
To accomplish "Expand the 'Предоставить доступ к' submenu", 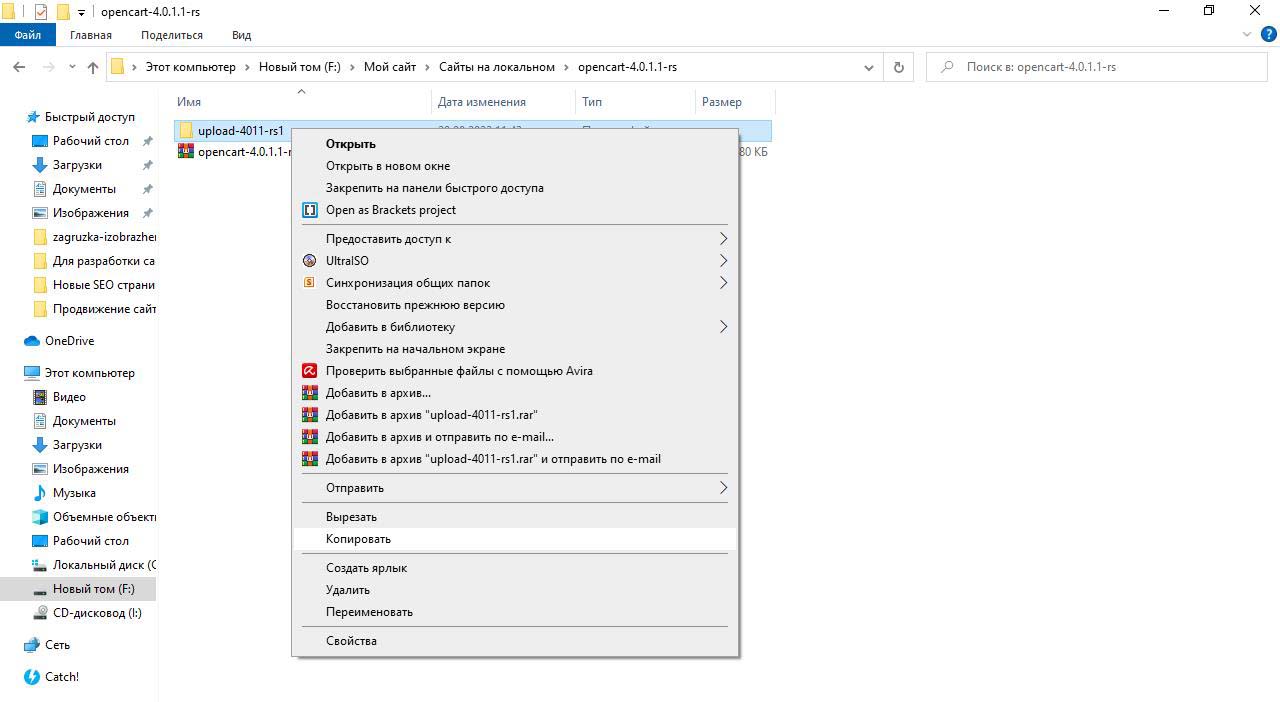I will point(723,239).
